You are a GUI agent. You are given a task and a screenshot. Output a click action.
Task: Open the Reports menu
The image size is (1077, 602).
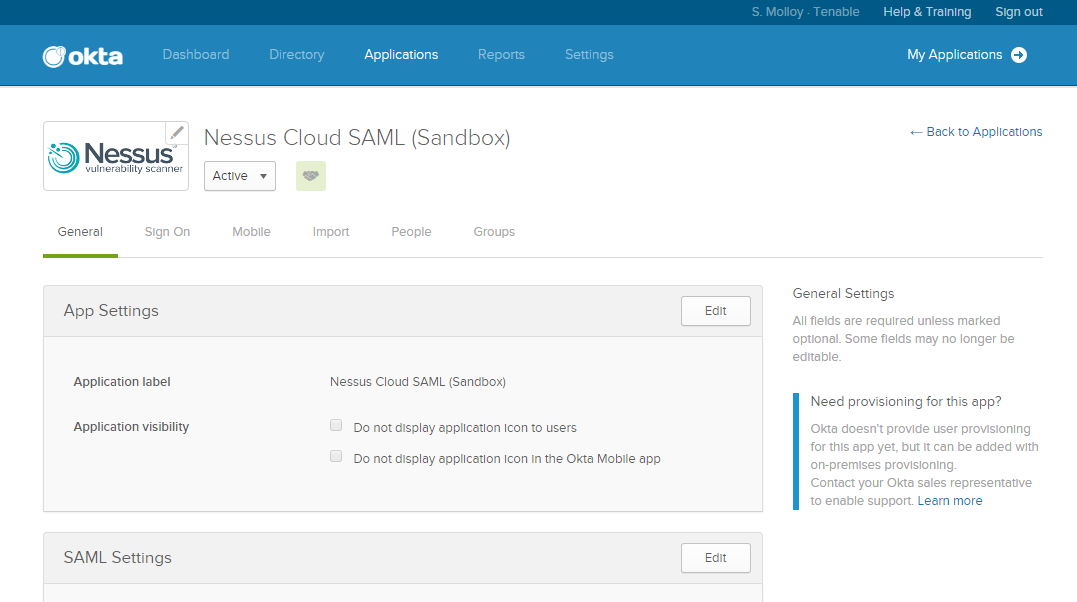coord(501,54)
